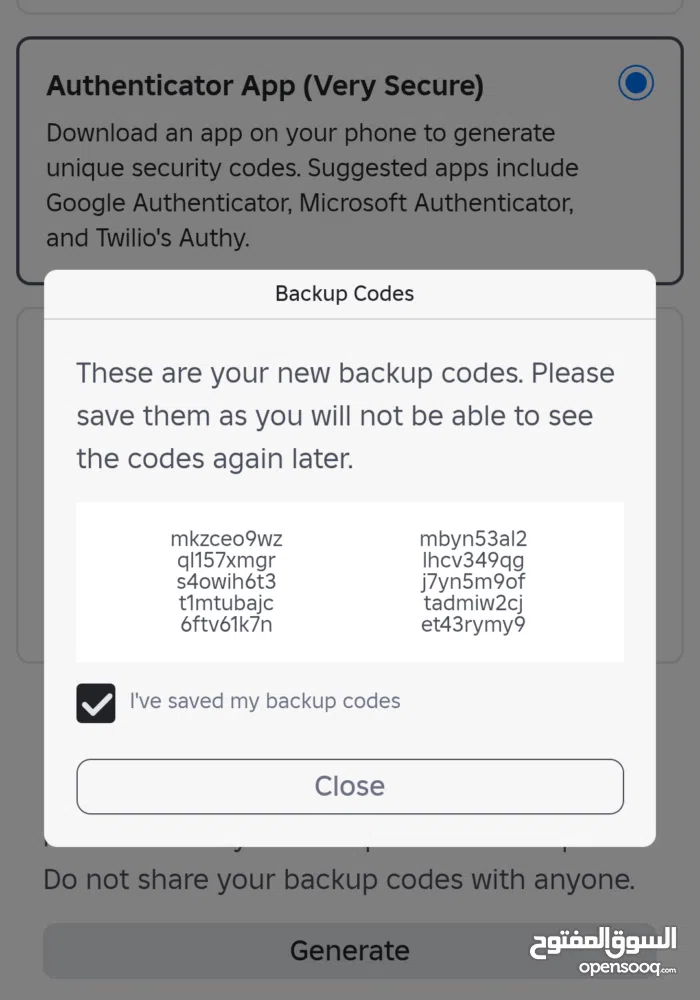Click the backup code mbyn53al2
This screenshot has height=1000, width=700.
click(473, 539)
